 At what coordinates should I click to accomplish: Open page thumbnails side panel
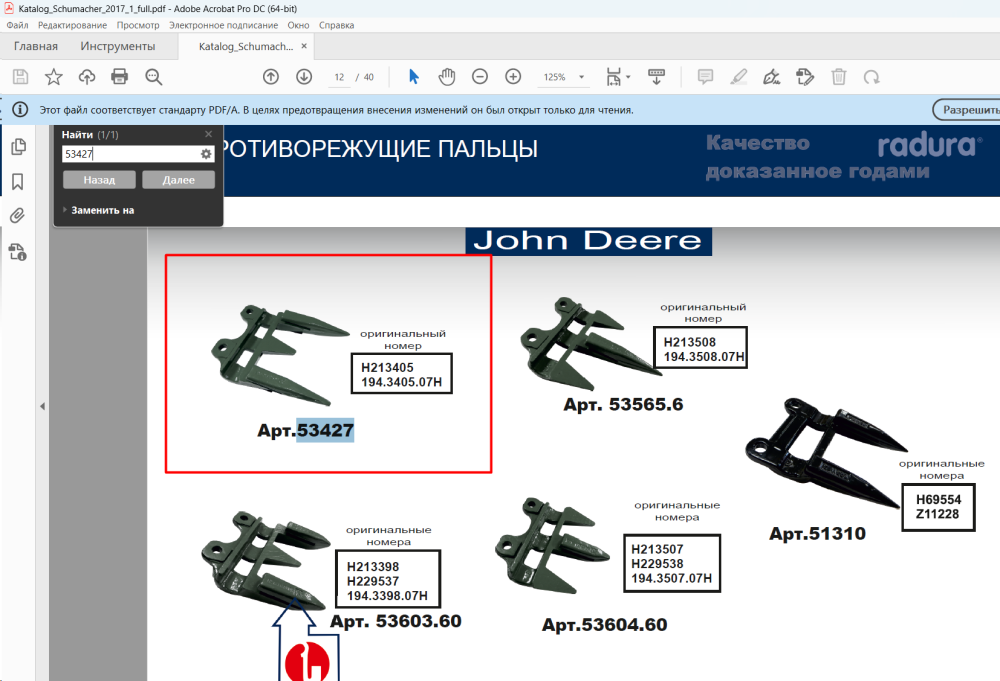pyautogui.click(x=18, y=147)
